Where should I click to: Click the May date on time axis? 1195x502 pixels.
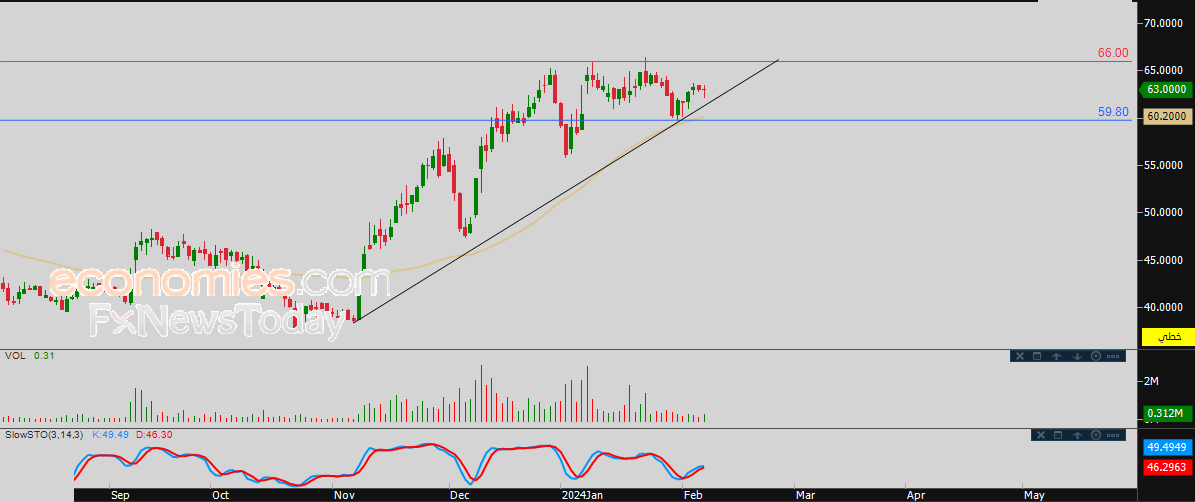click(1033, 495)
